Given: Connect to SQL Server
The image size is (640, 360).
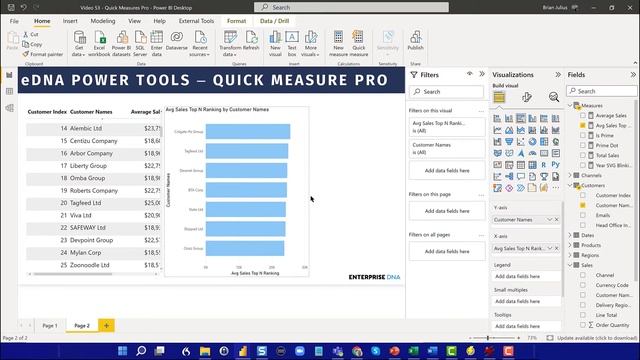Looking at the screenshot, I should 140,43.
